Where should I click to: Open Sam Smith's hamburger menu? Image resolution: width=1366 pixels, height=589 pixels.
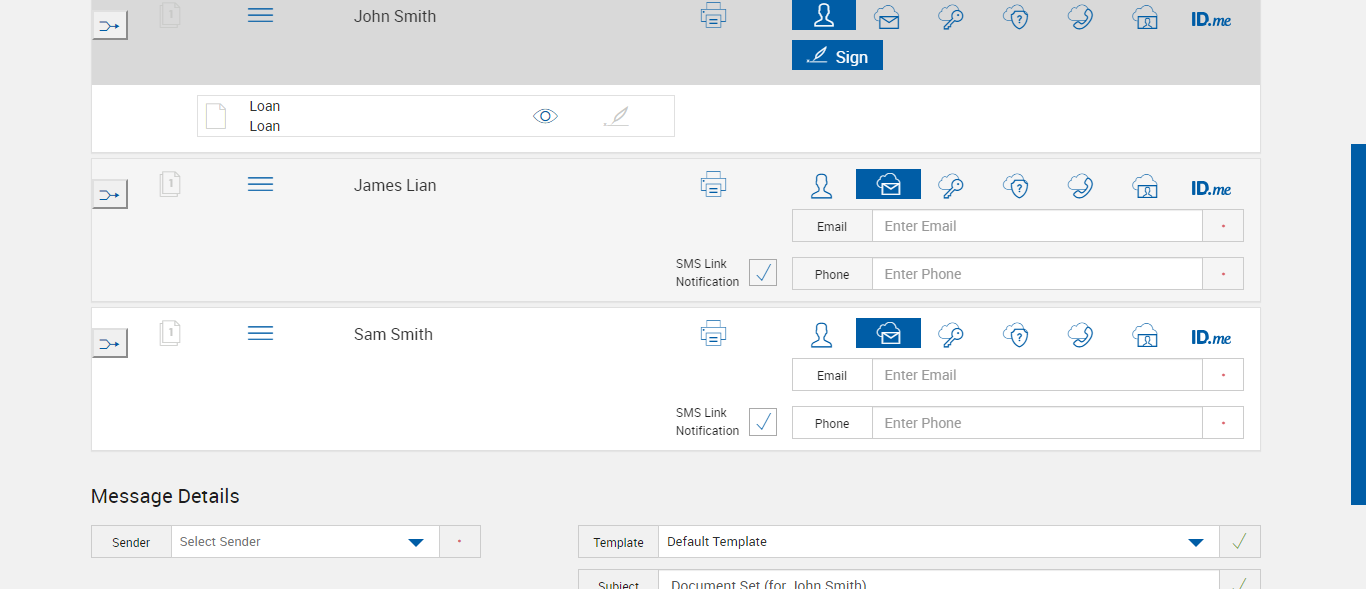coord(260,333)
